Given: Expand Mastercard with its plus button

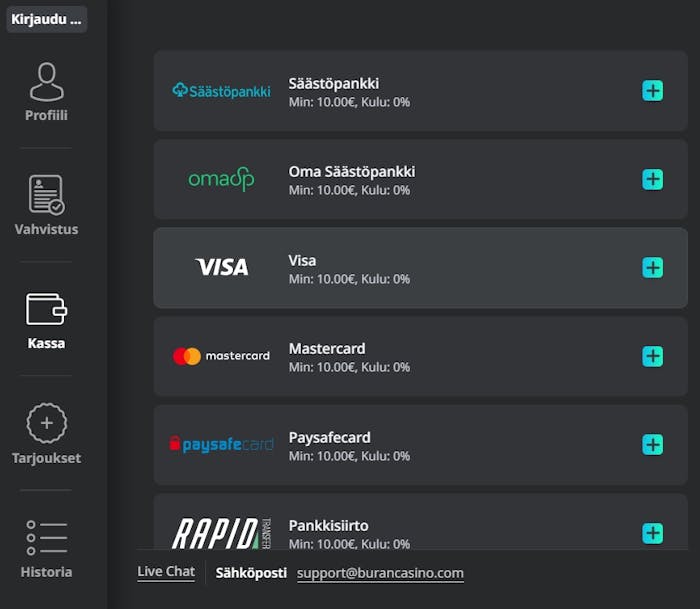Looking at the screenshot, I should coord(652,356).
